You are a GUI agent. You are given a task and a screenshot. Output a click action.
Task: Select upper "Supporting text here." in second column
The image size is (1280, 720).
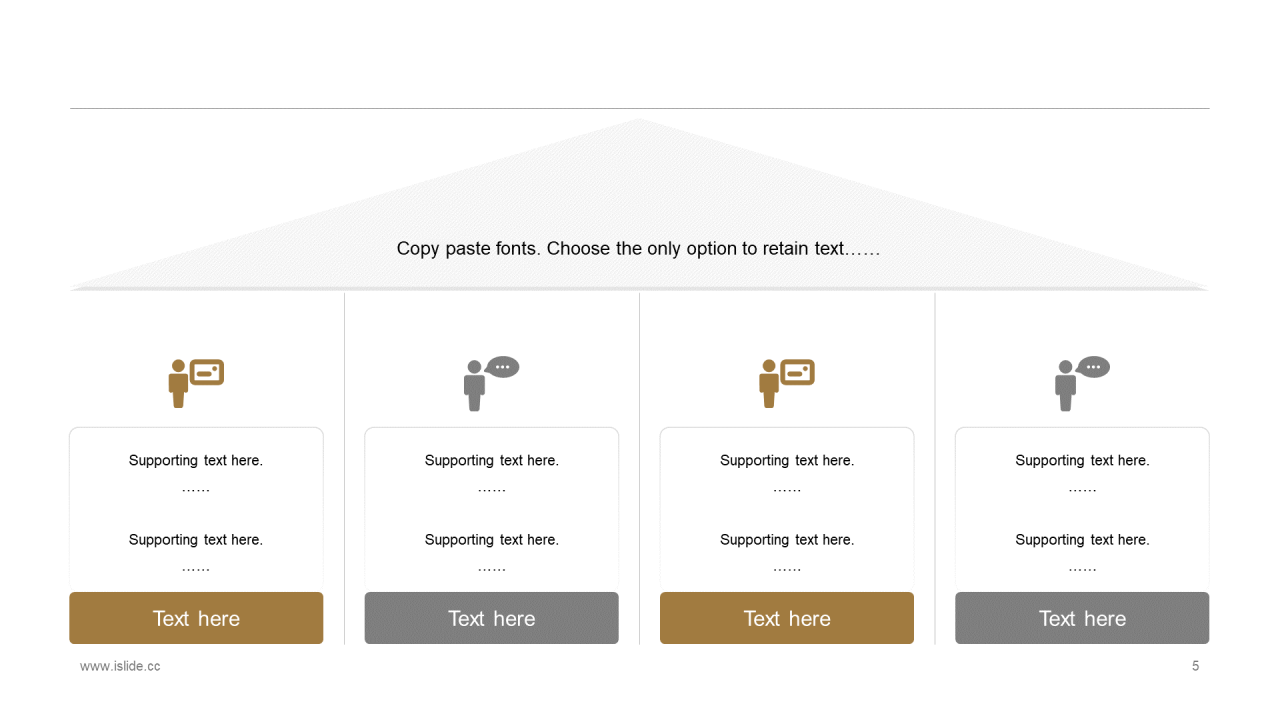click(491, 460)
